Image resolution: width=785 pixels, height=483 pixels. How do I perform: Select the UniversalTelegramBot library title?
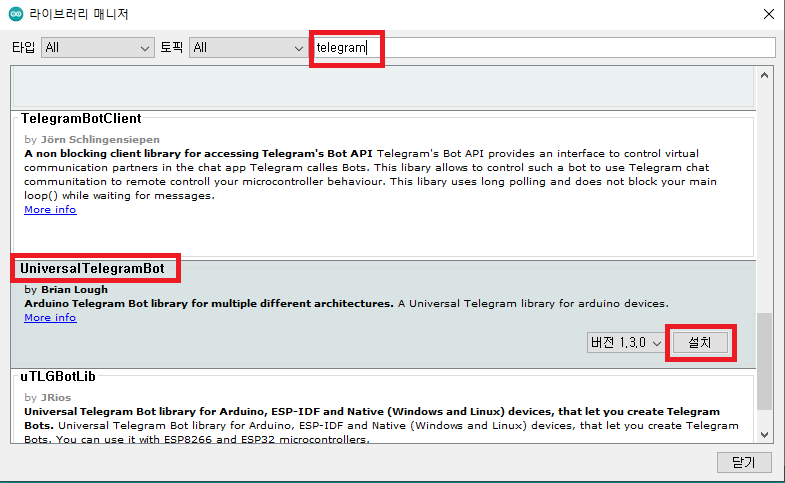click(x=92, y=269)
